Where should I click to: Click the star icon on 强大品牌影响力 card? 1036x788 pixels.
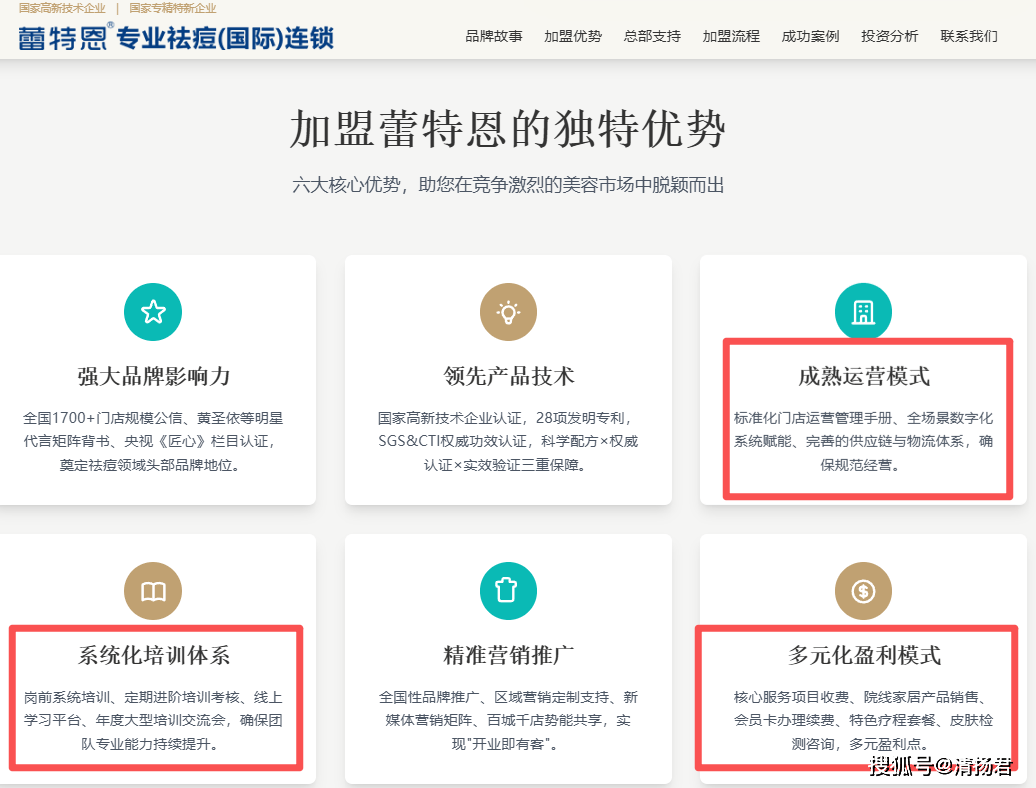click(153, 312)
